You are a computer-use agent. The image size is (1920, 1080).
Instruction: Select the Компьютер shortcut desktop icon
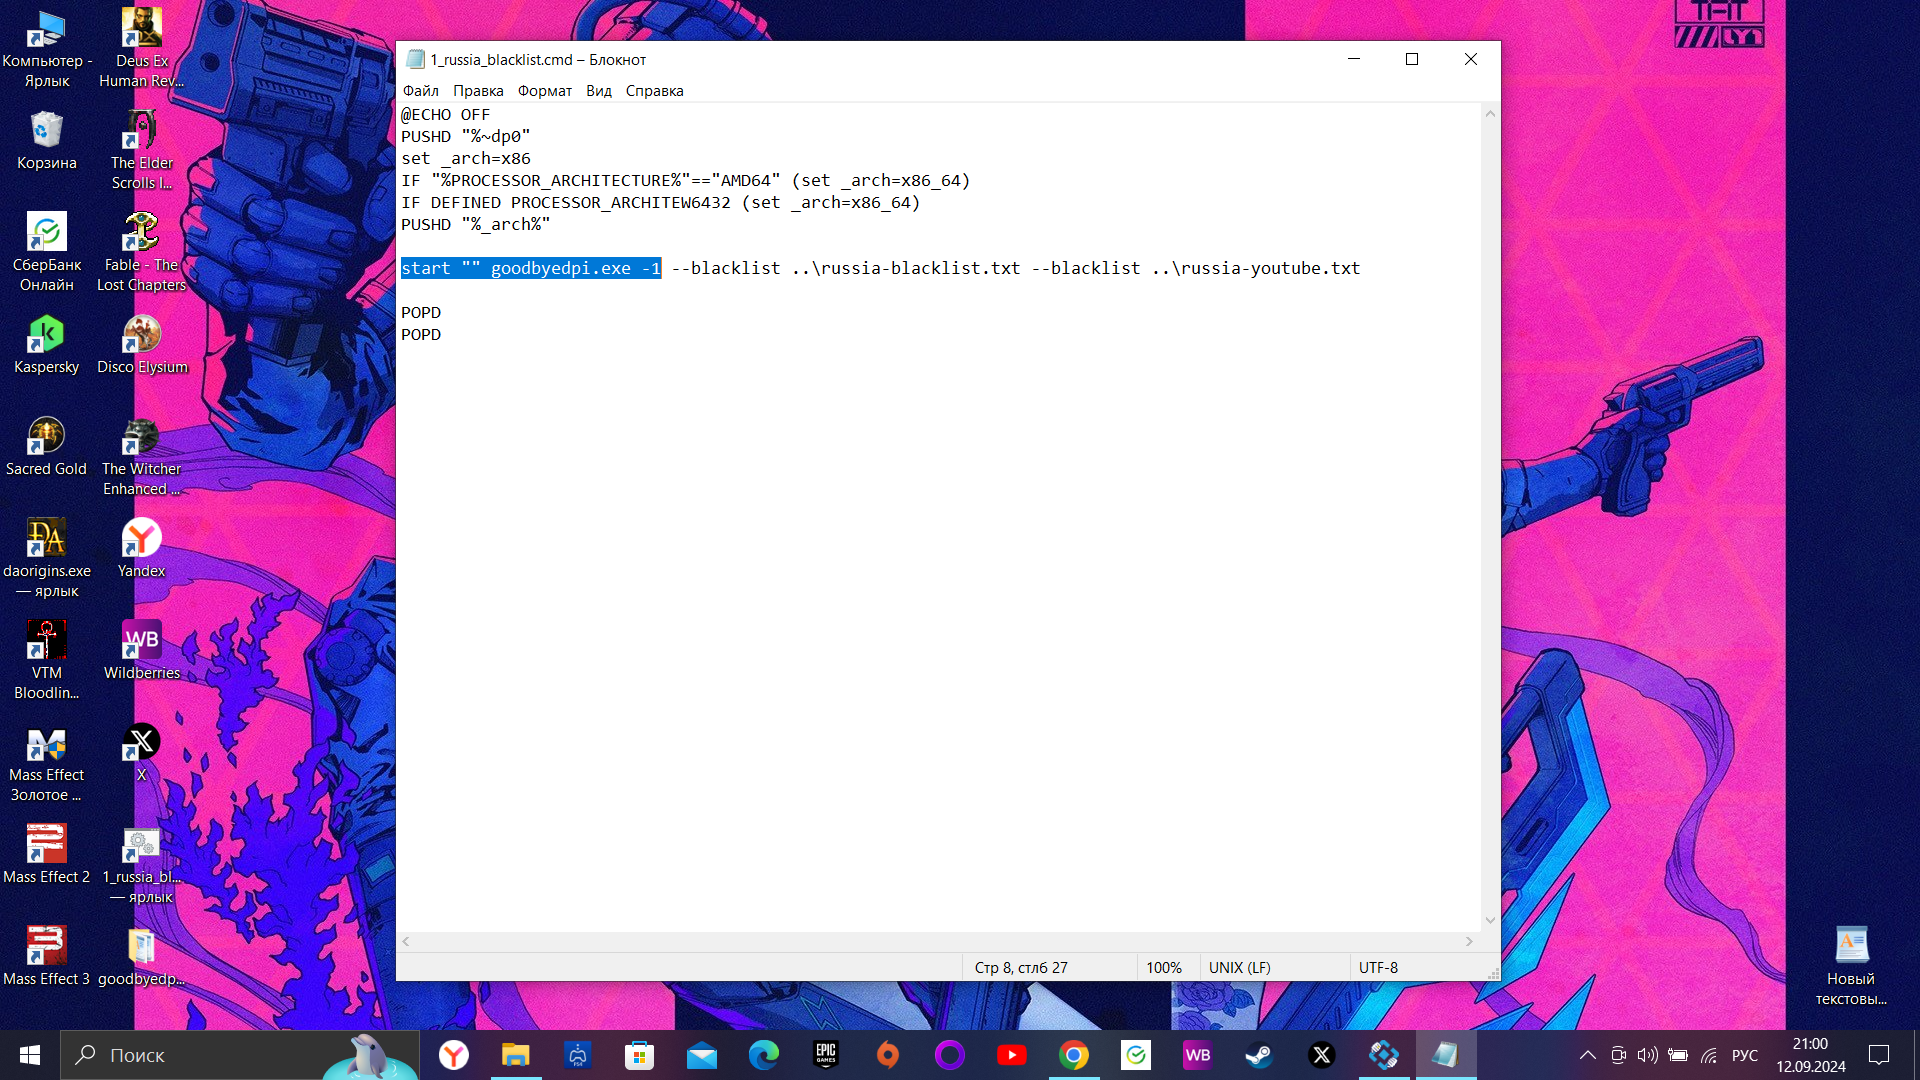coord(47,50)
